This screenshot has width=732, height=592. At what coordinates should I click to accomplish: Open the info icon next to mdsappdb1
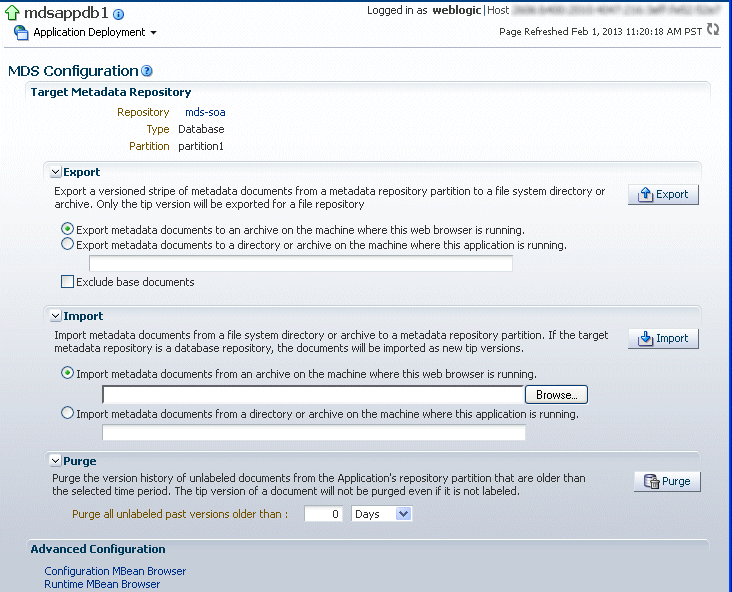click(x=119, y=14)
